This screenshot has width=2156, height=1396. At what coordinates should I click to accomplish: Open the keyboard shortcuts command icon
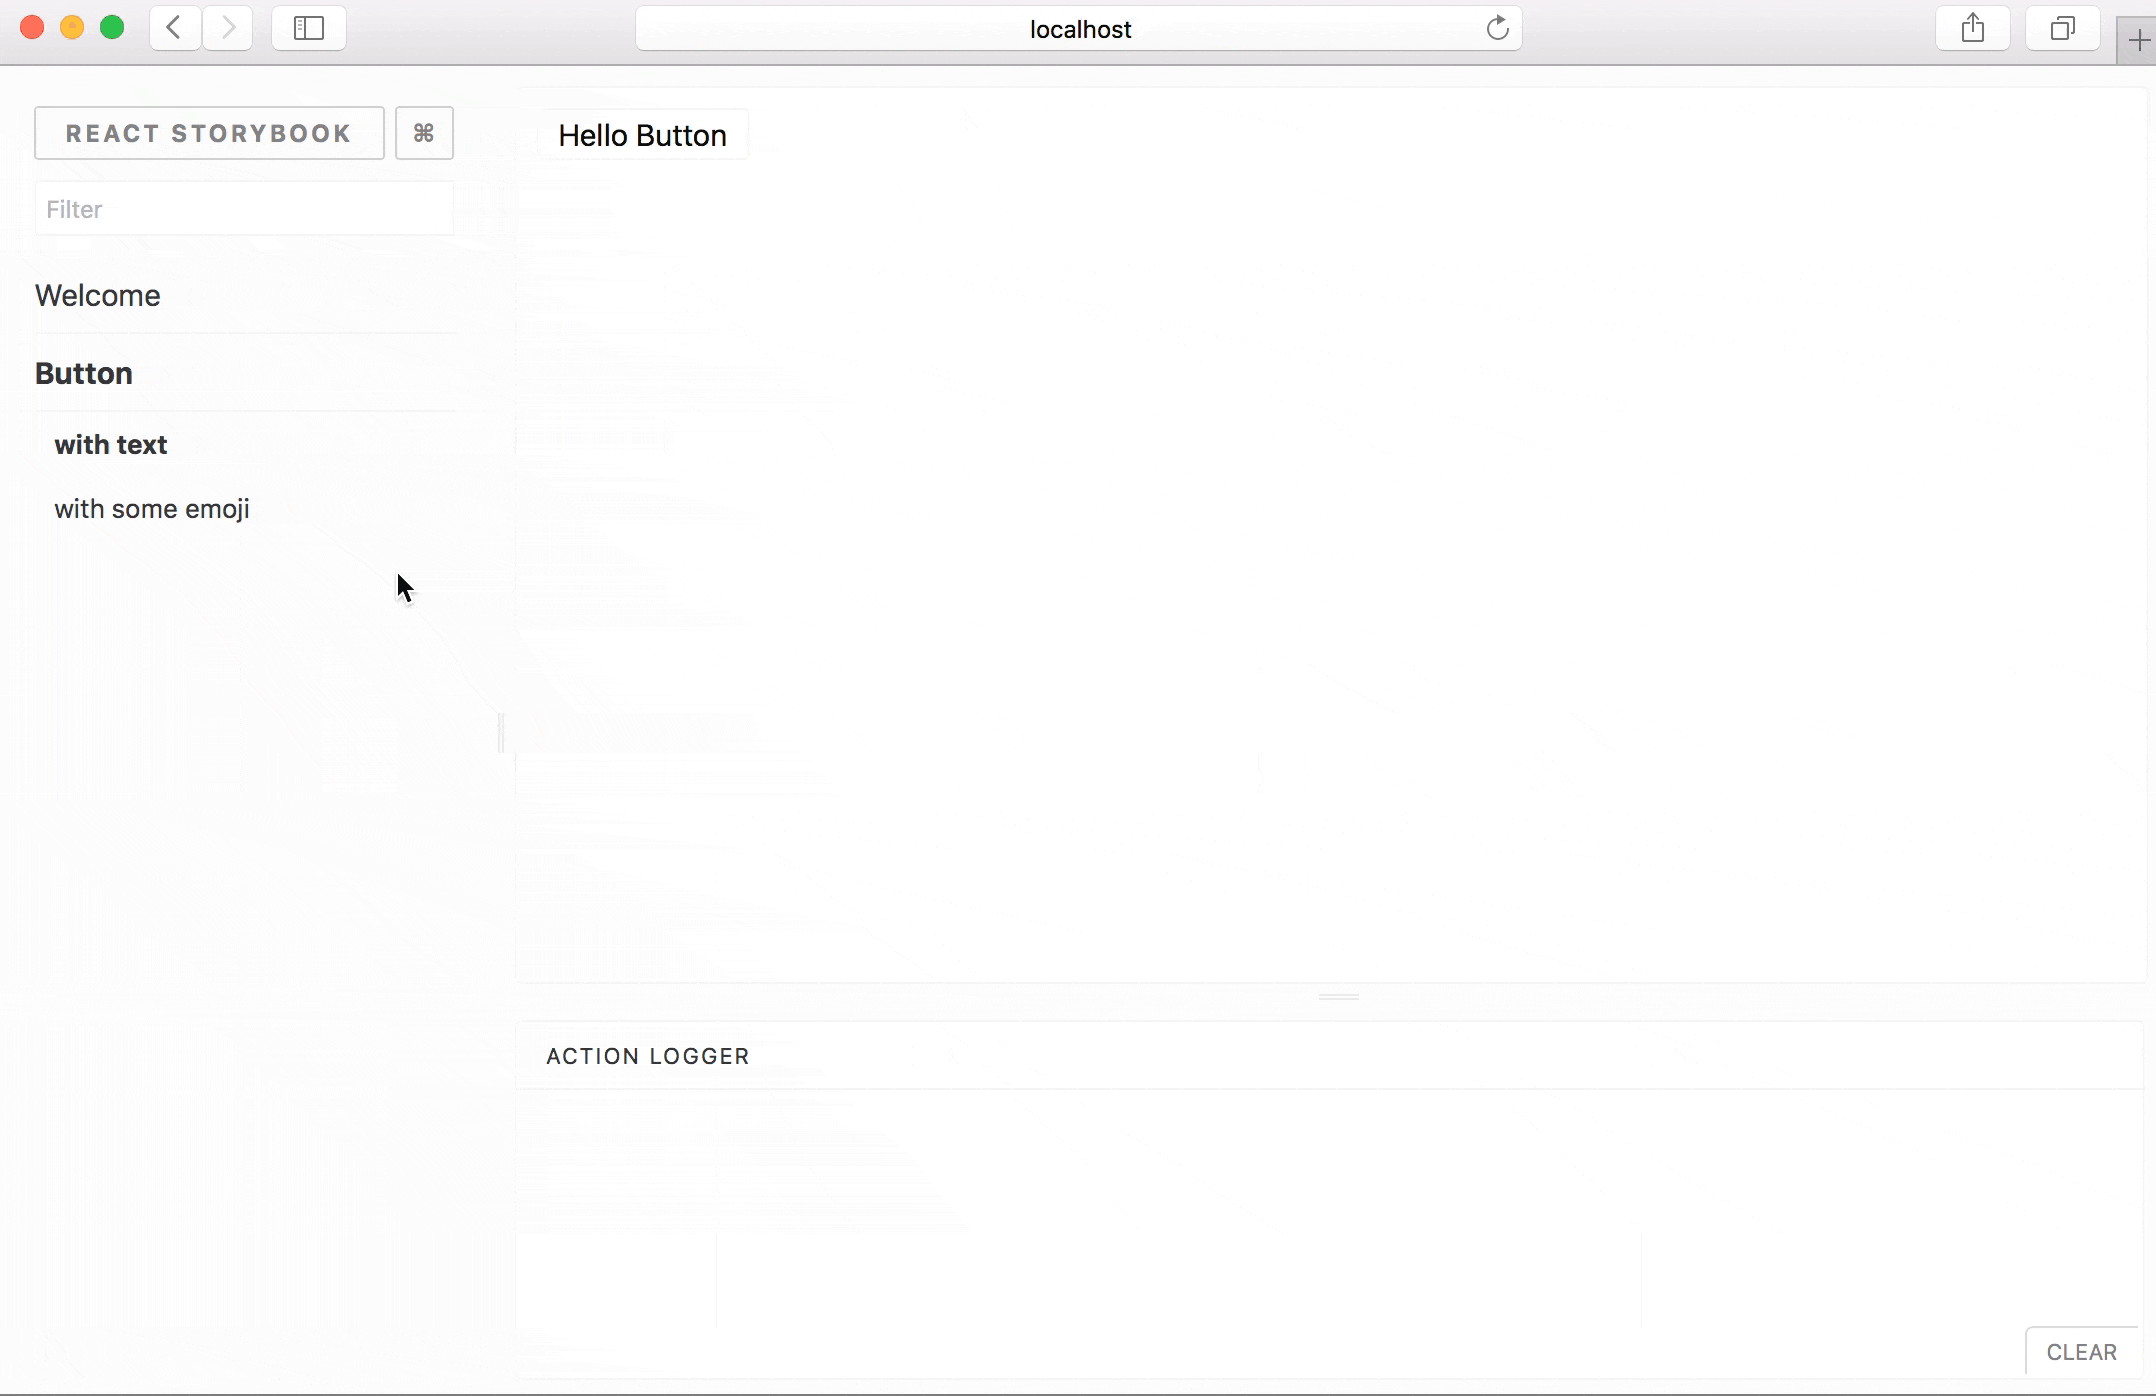(424, 133)
